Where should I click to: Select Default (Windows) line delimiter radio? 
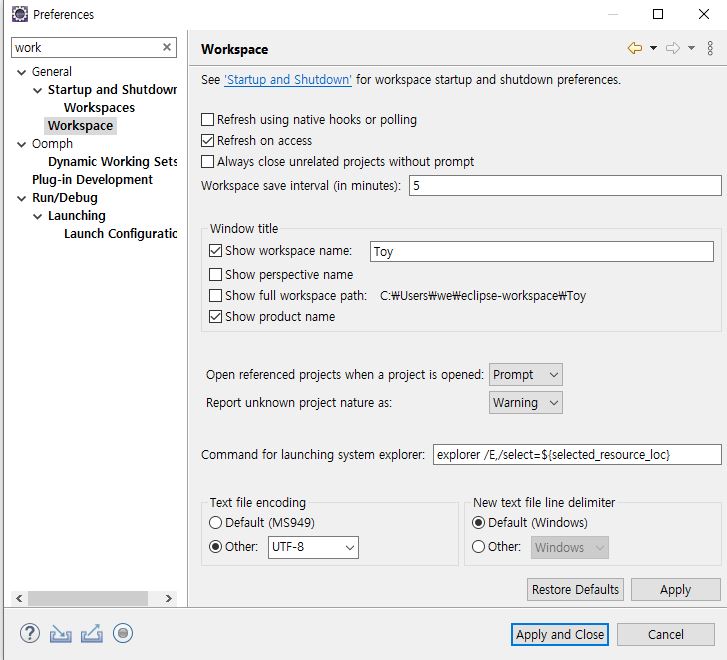(x=478, y=523)
